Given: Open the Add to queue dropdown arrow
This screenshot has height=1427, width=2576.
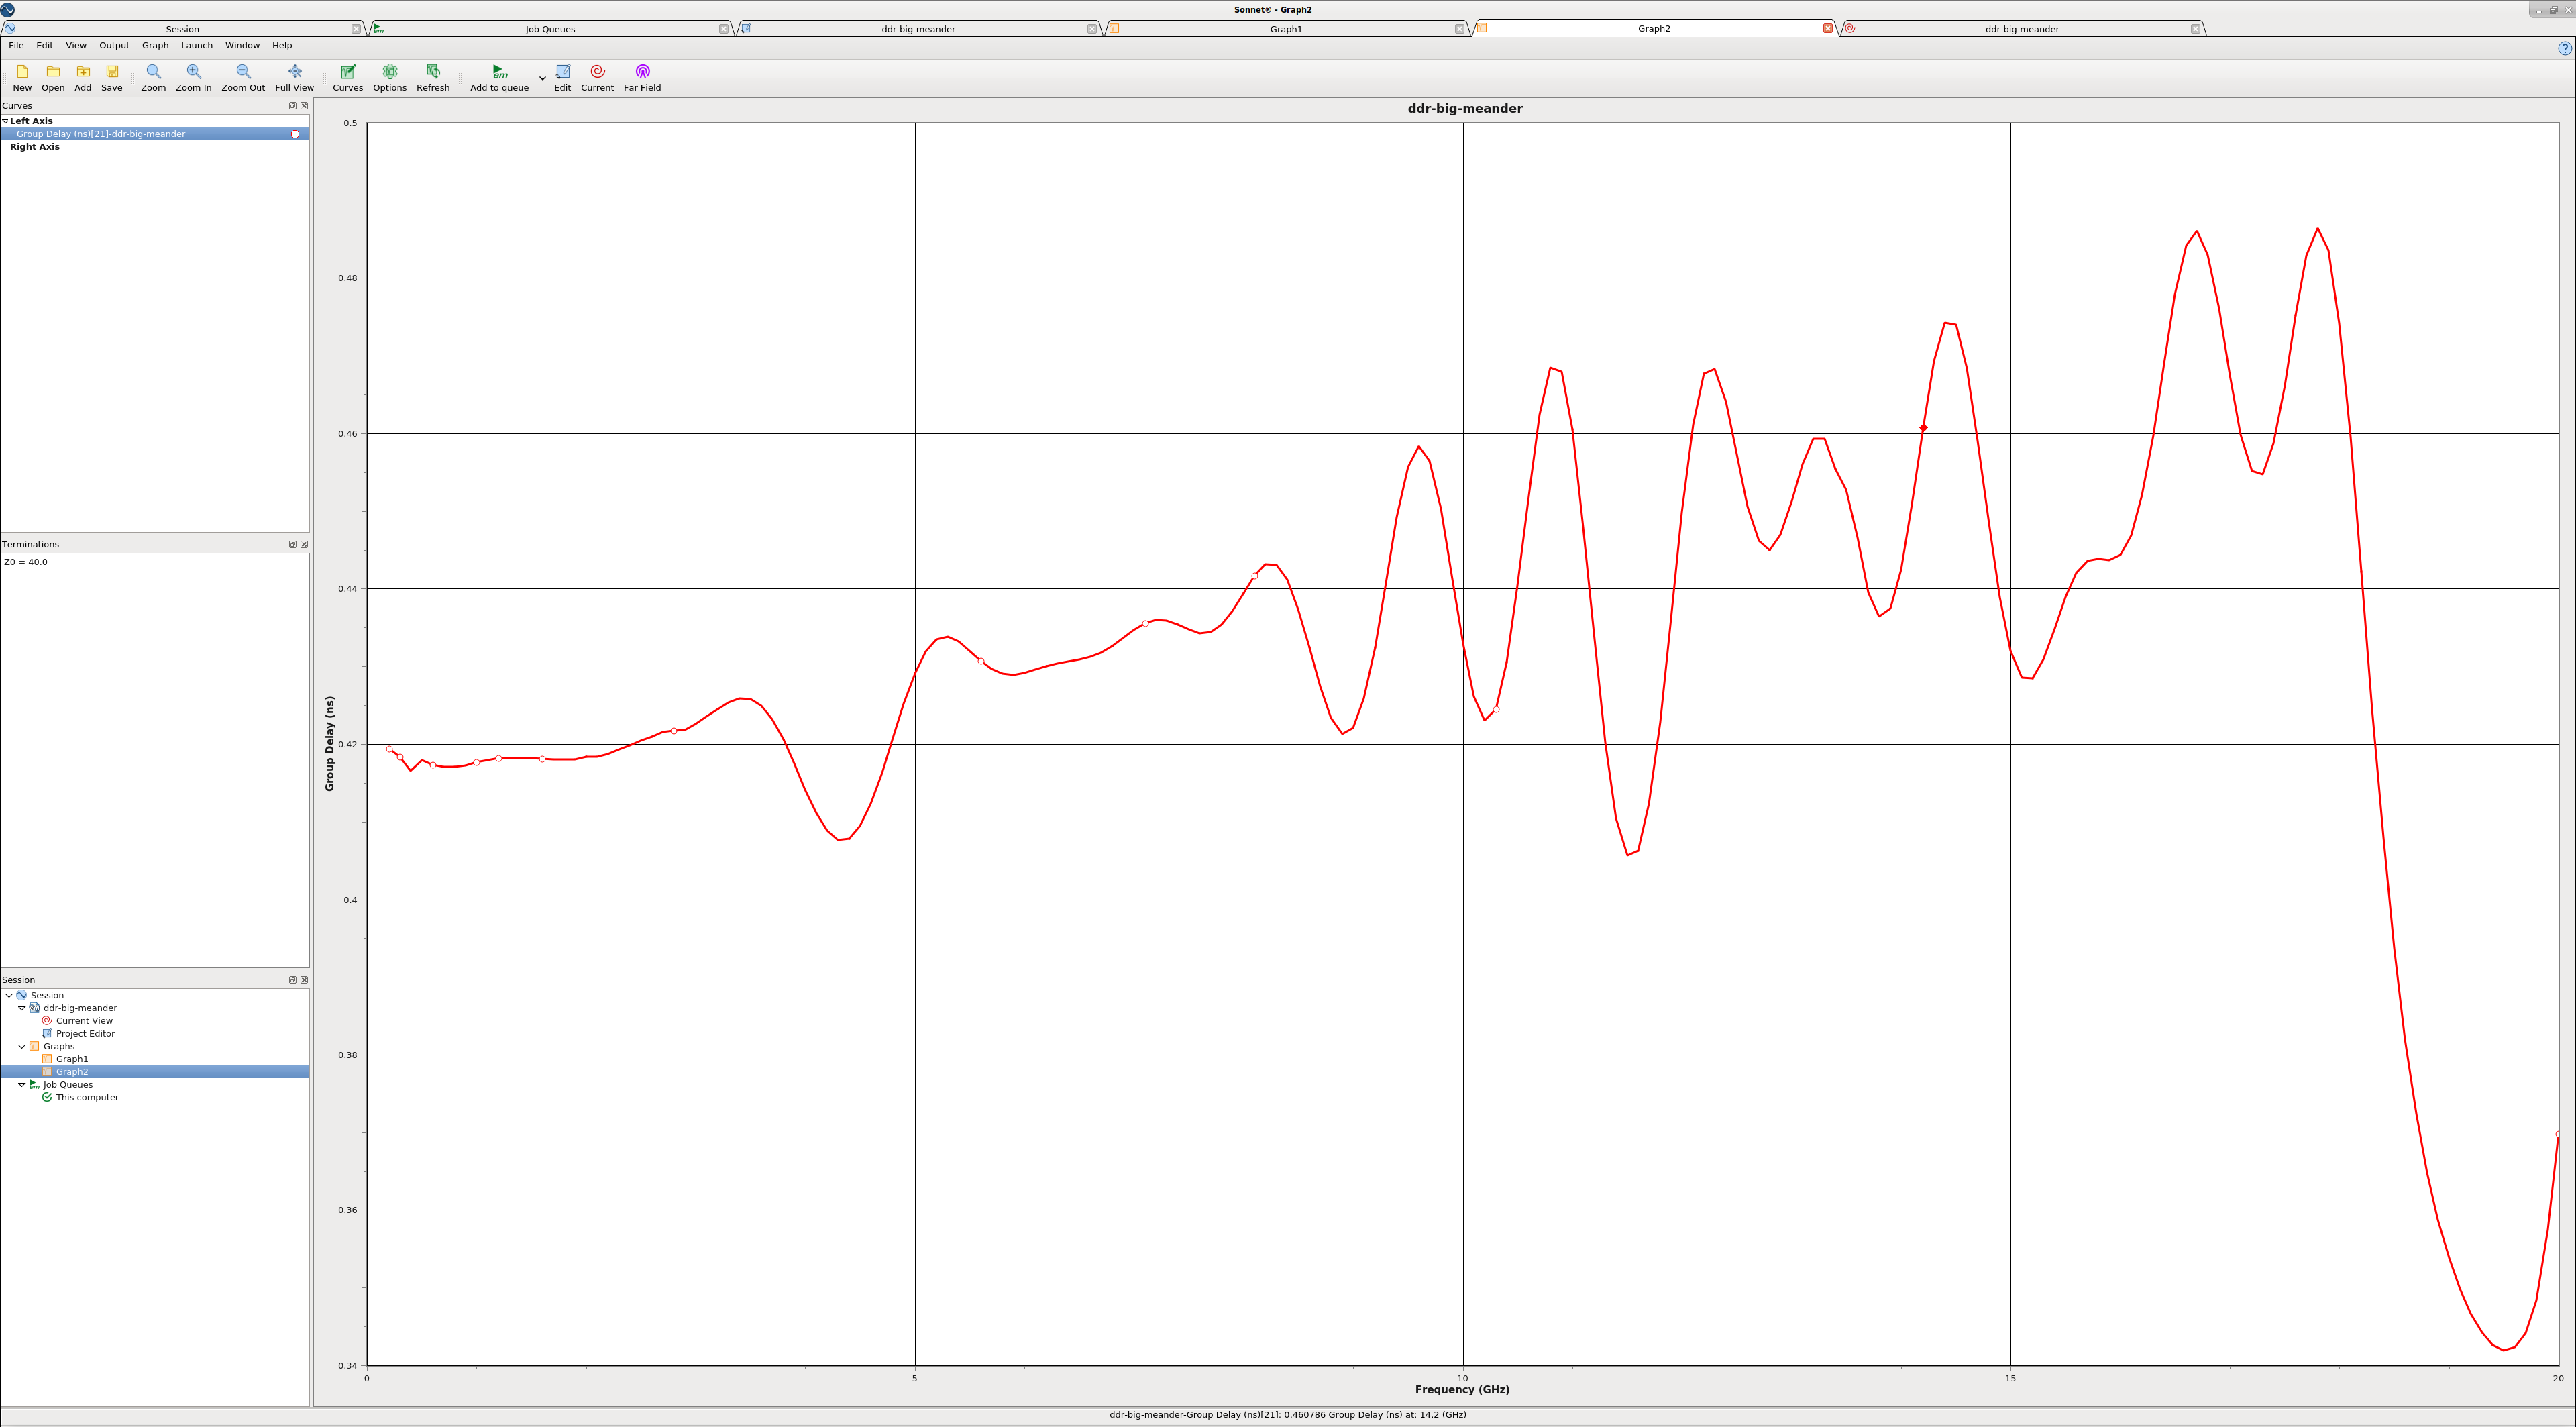Looking at the screenshot, I should 542,78.
